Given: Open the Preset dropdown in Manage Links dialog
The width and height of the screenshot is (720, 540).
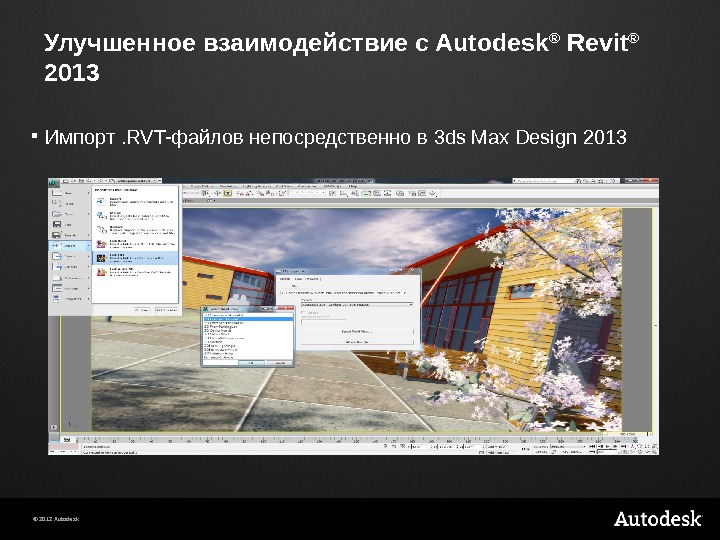Looking at the screenshot, I should pyautogui.click(x=357, y=304).
